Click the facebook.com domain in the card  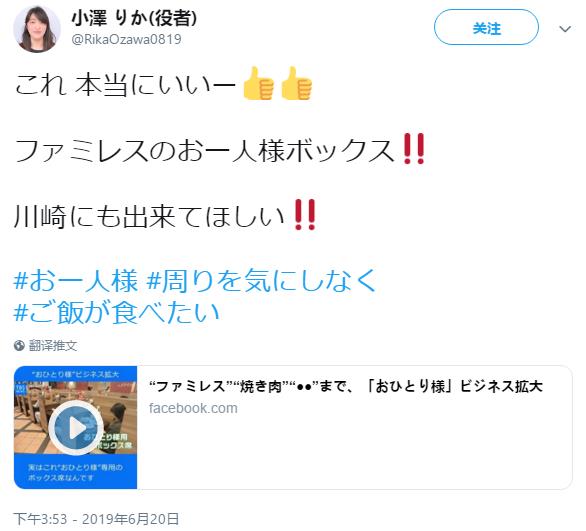coord(193,408)
